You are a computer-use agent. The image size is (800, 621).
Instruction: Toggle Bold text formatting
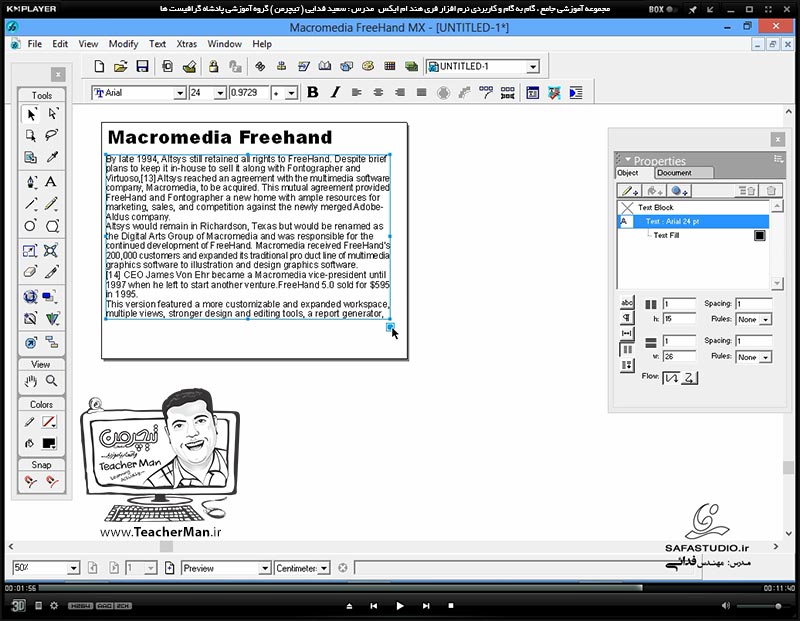click(313, 92)
